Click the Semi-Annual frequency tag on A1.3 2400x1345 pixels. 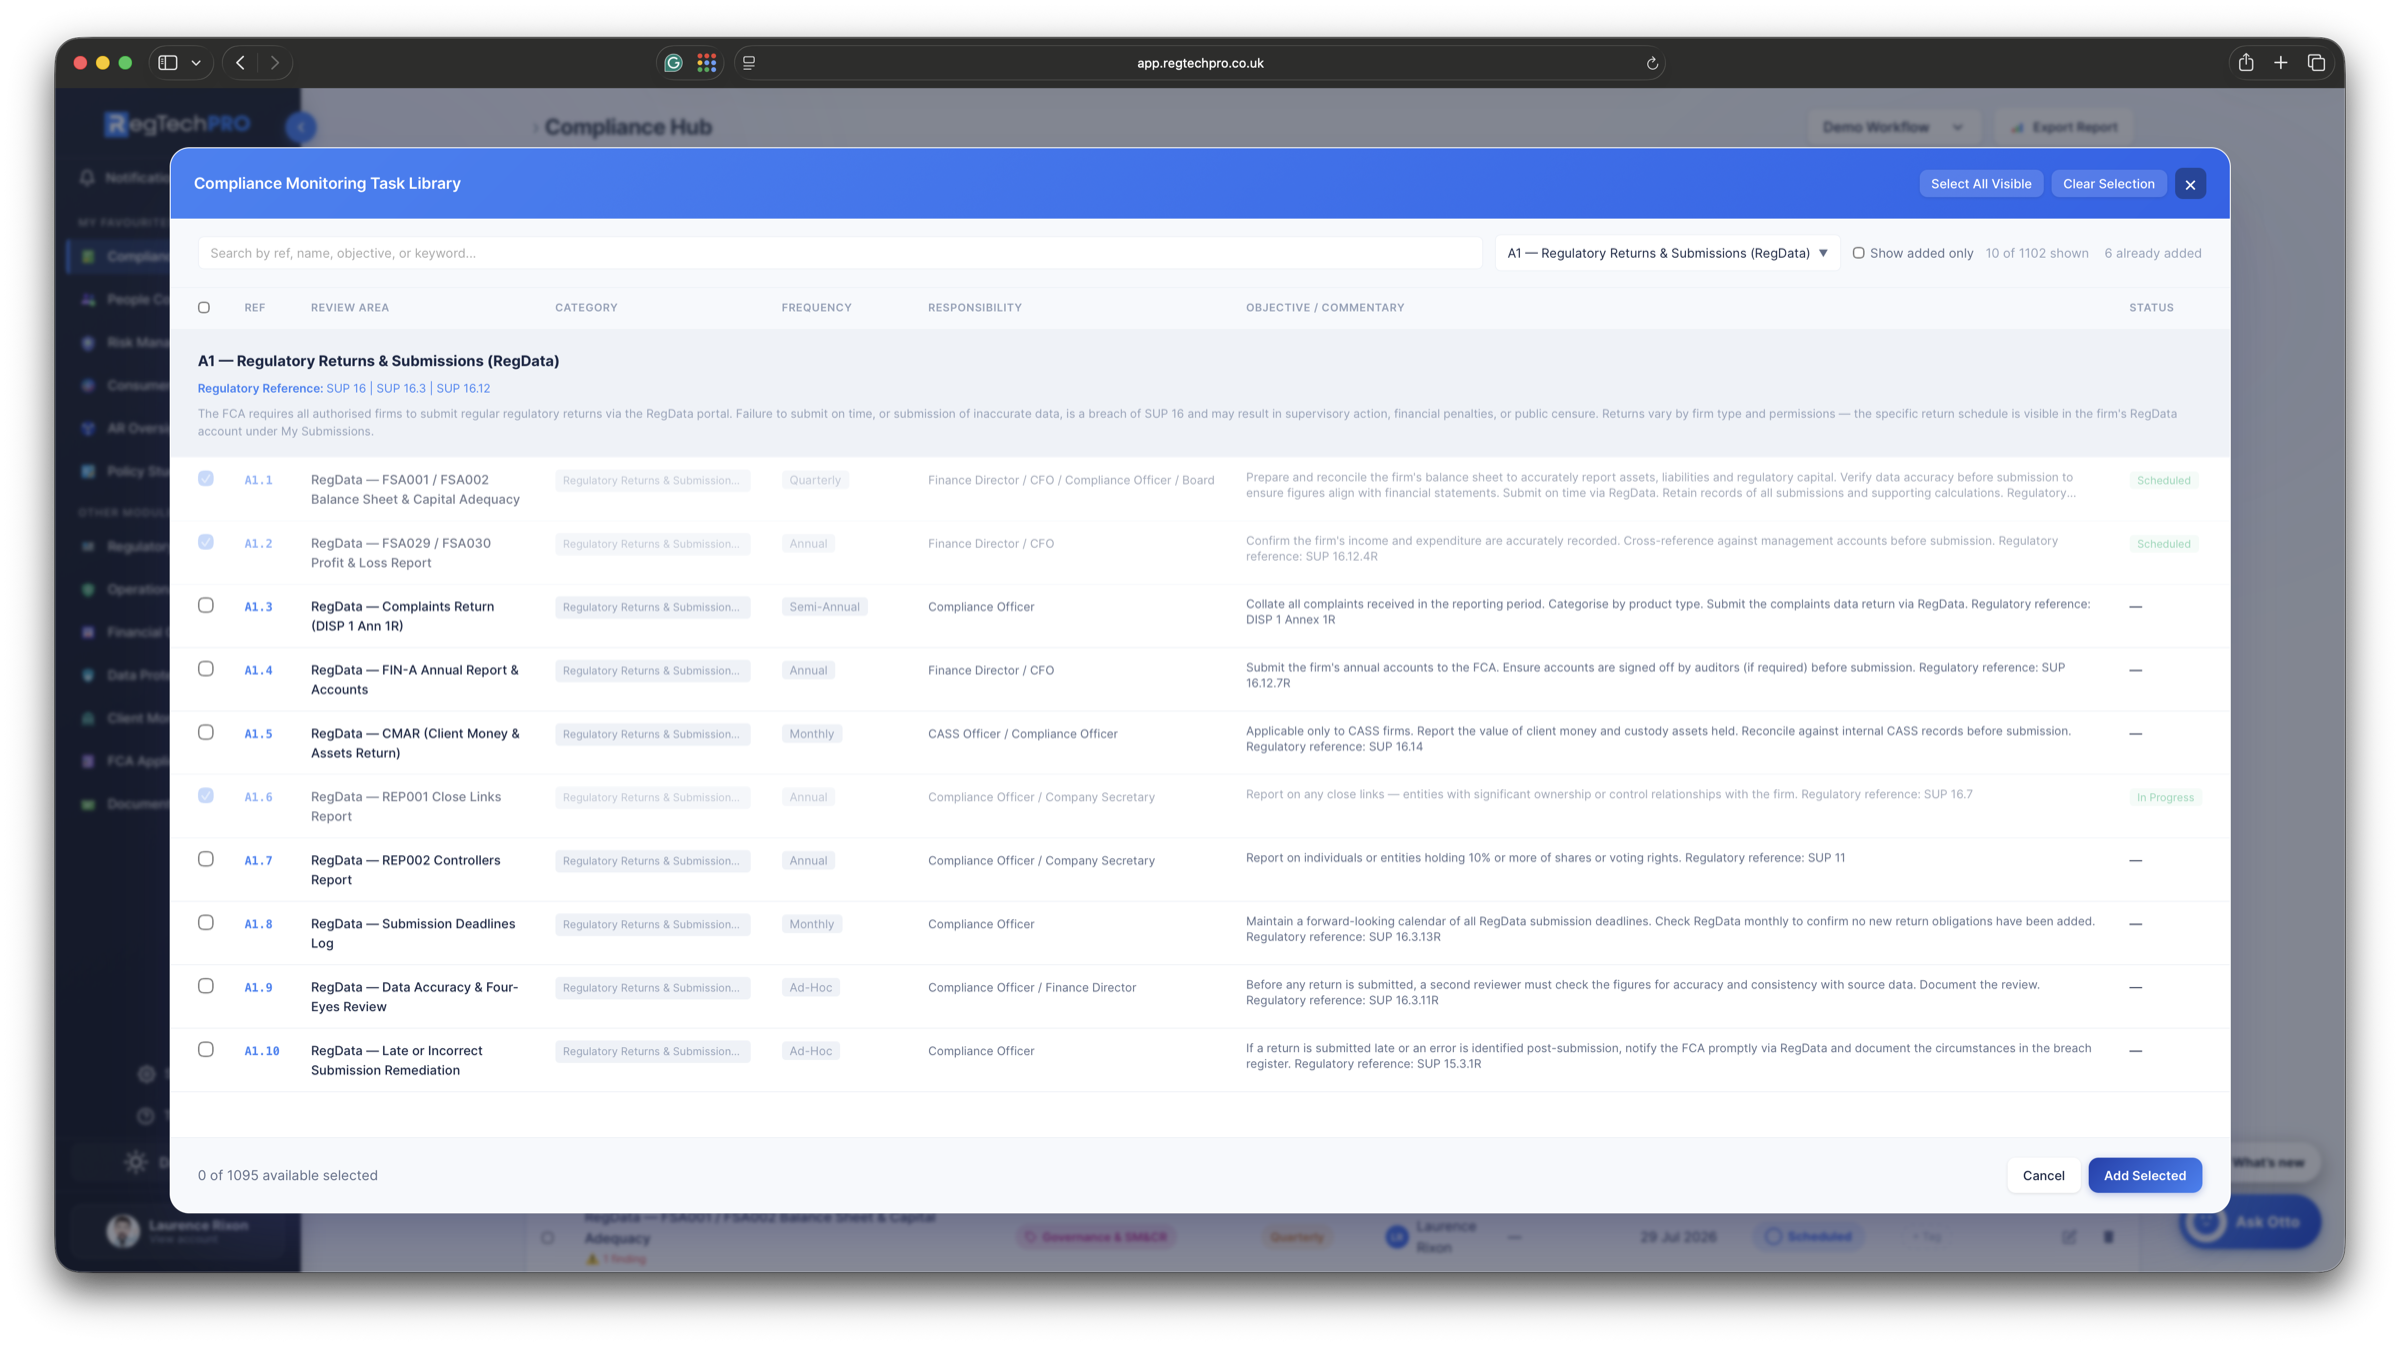(824, 607)
